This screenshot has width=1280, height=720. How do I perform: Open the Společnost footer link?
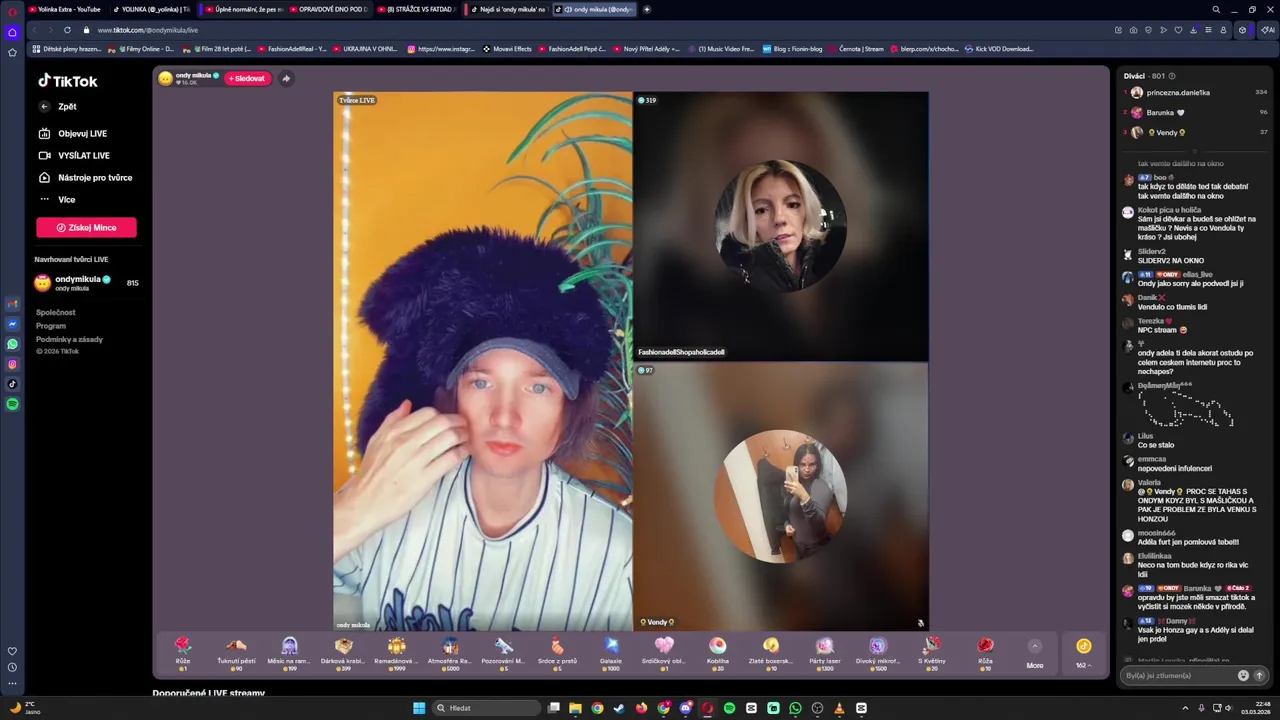click(x=55, y=312)
